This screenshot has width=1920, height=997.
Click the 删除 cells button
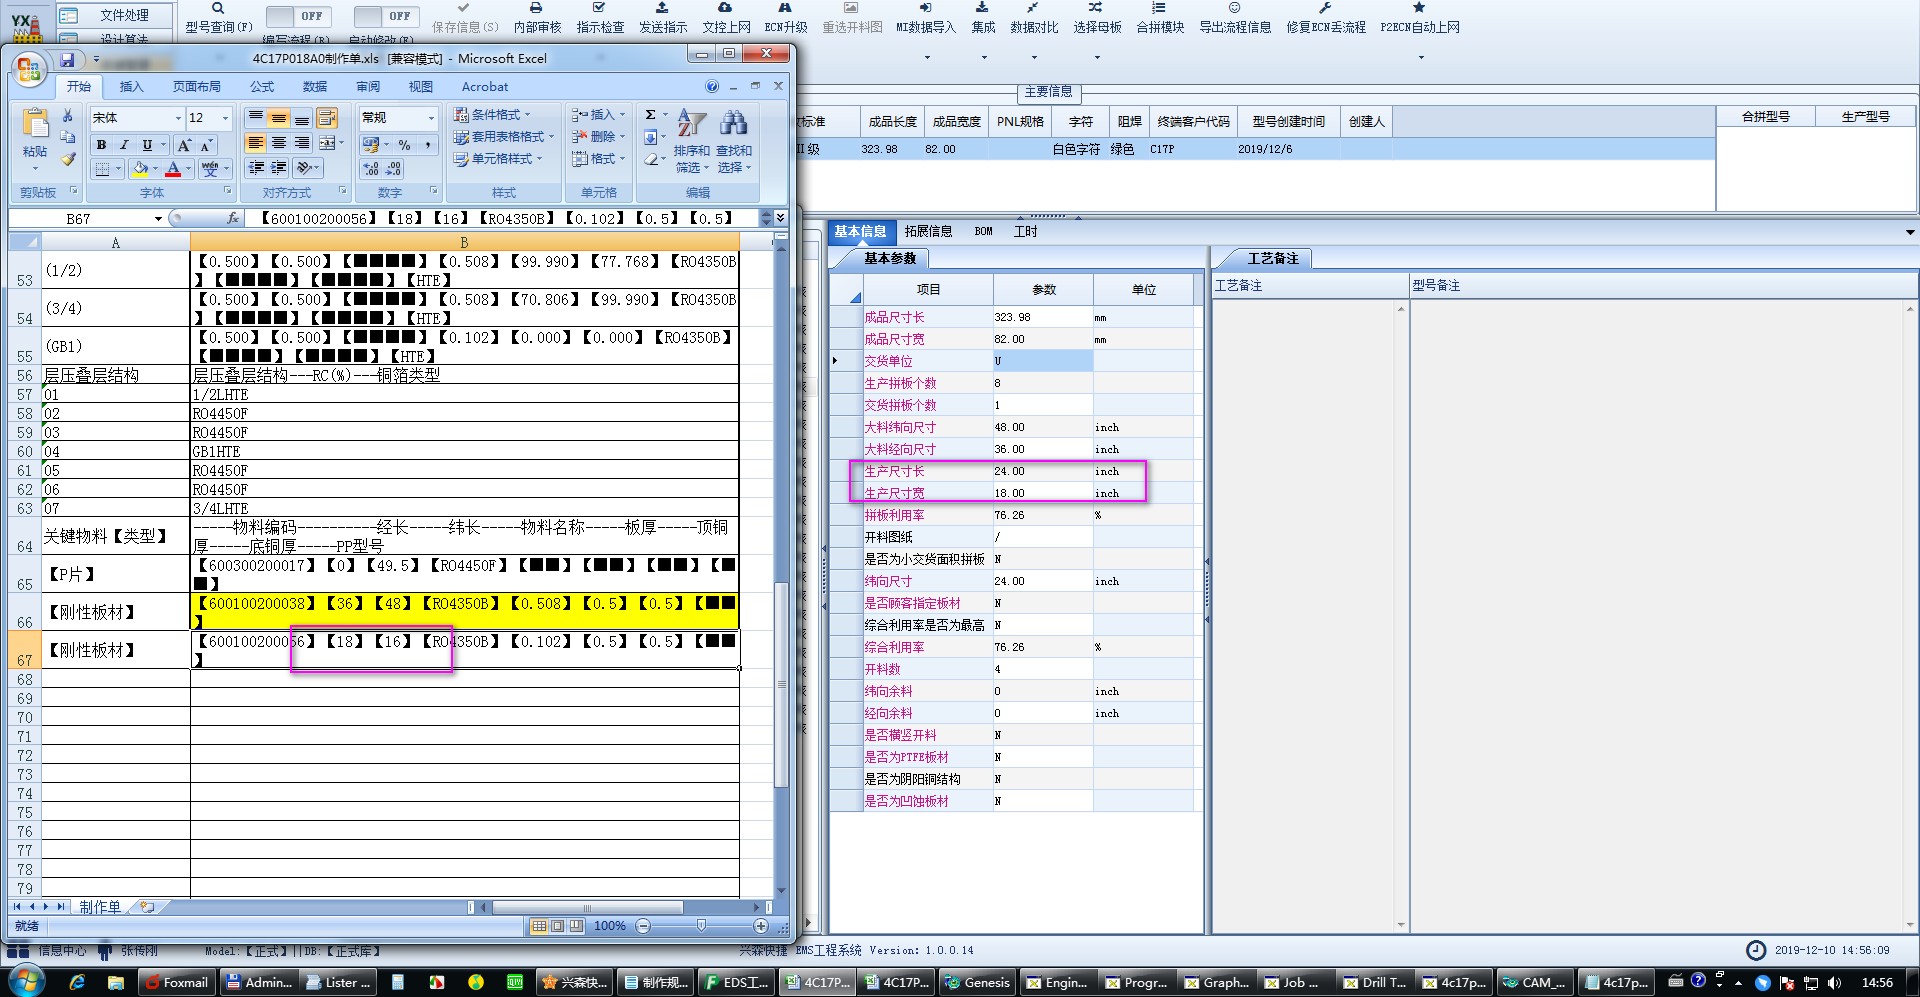[598, 136]
